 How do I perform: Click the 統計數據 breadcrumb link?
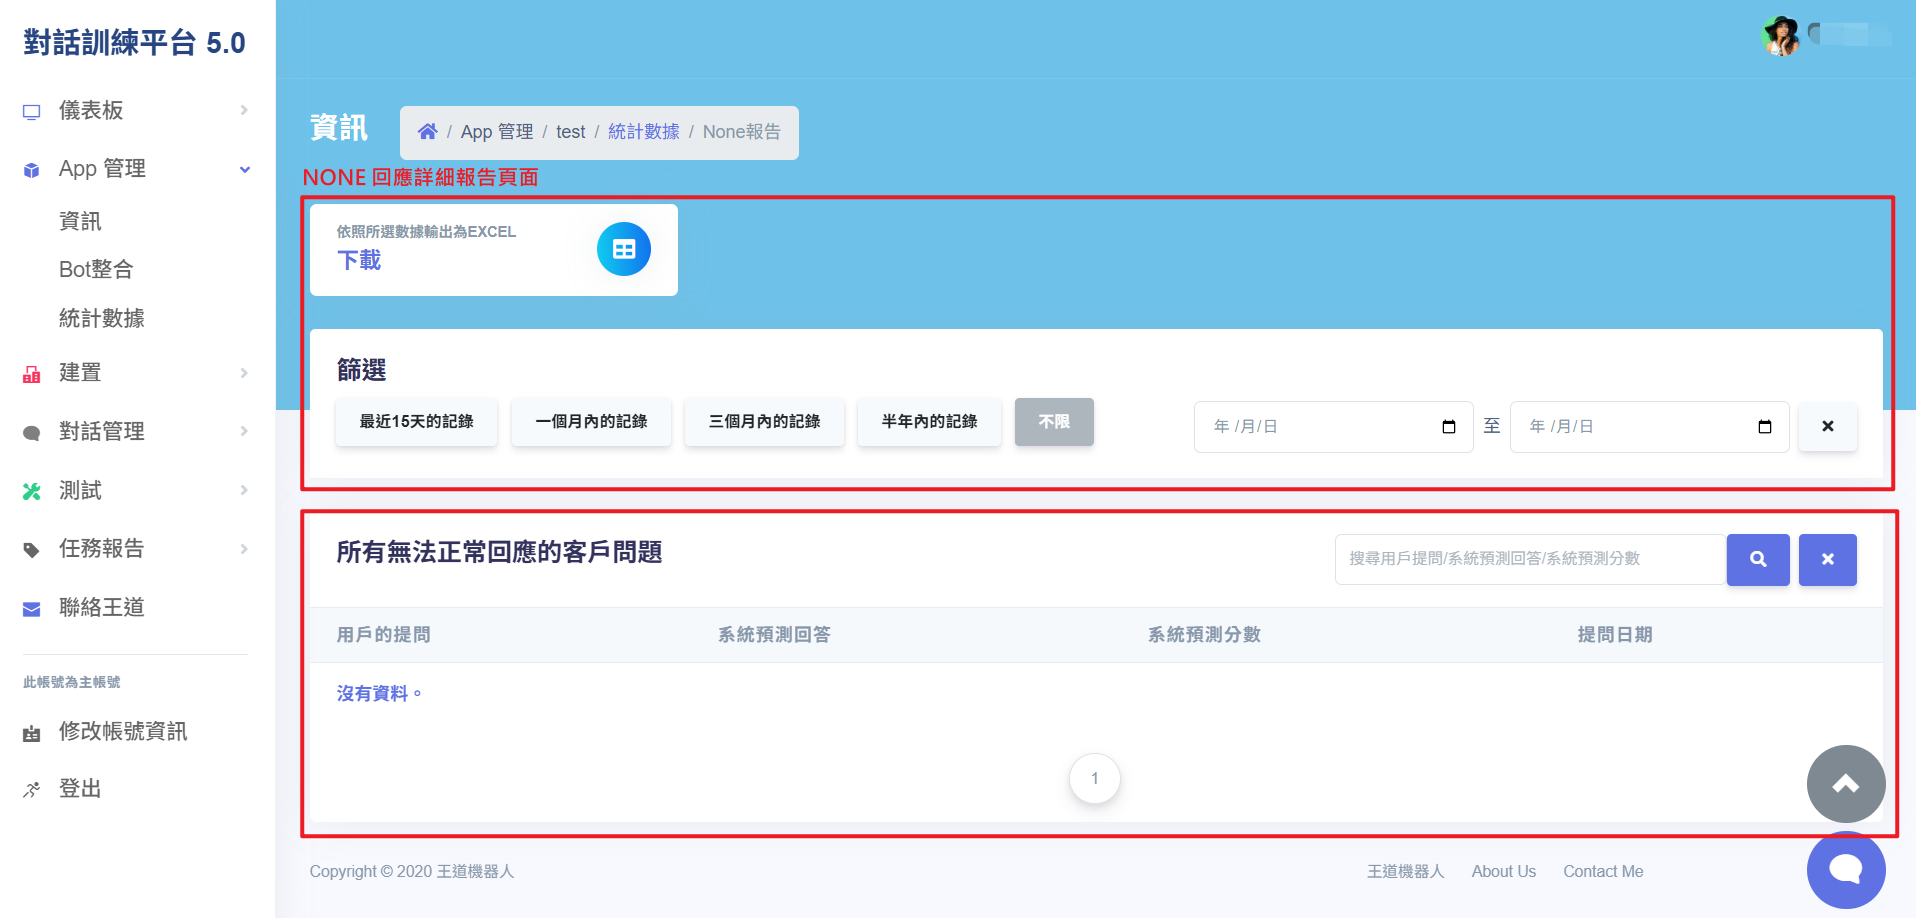(644, 132)
